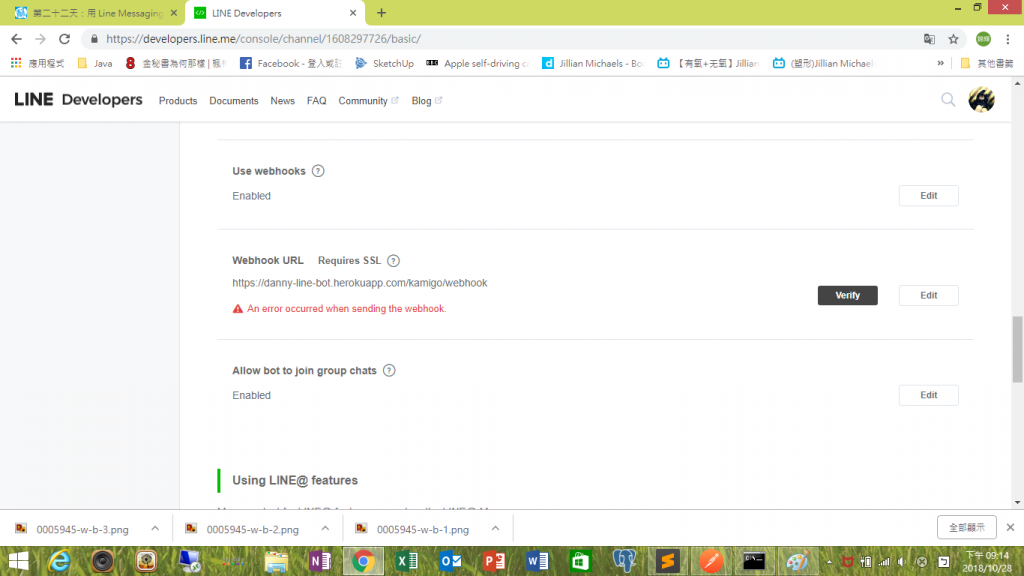Open the Documents menu

(x=234, y=101)
